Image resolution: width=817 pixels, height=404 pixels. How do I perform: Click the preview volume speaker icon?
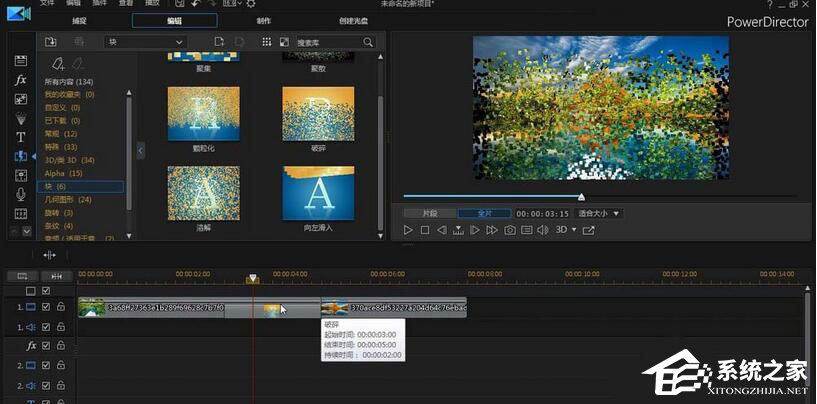click(541, 230)
